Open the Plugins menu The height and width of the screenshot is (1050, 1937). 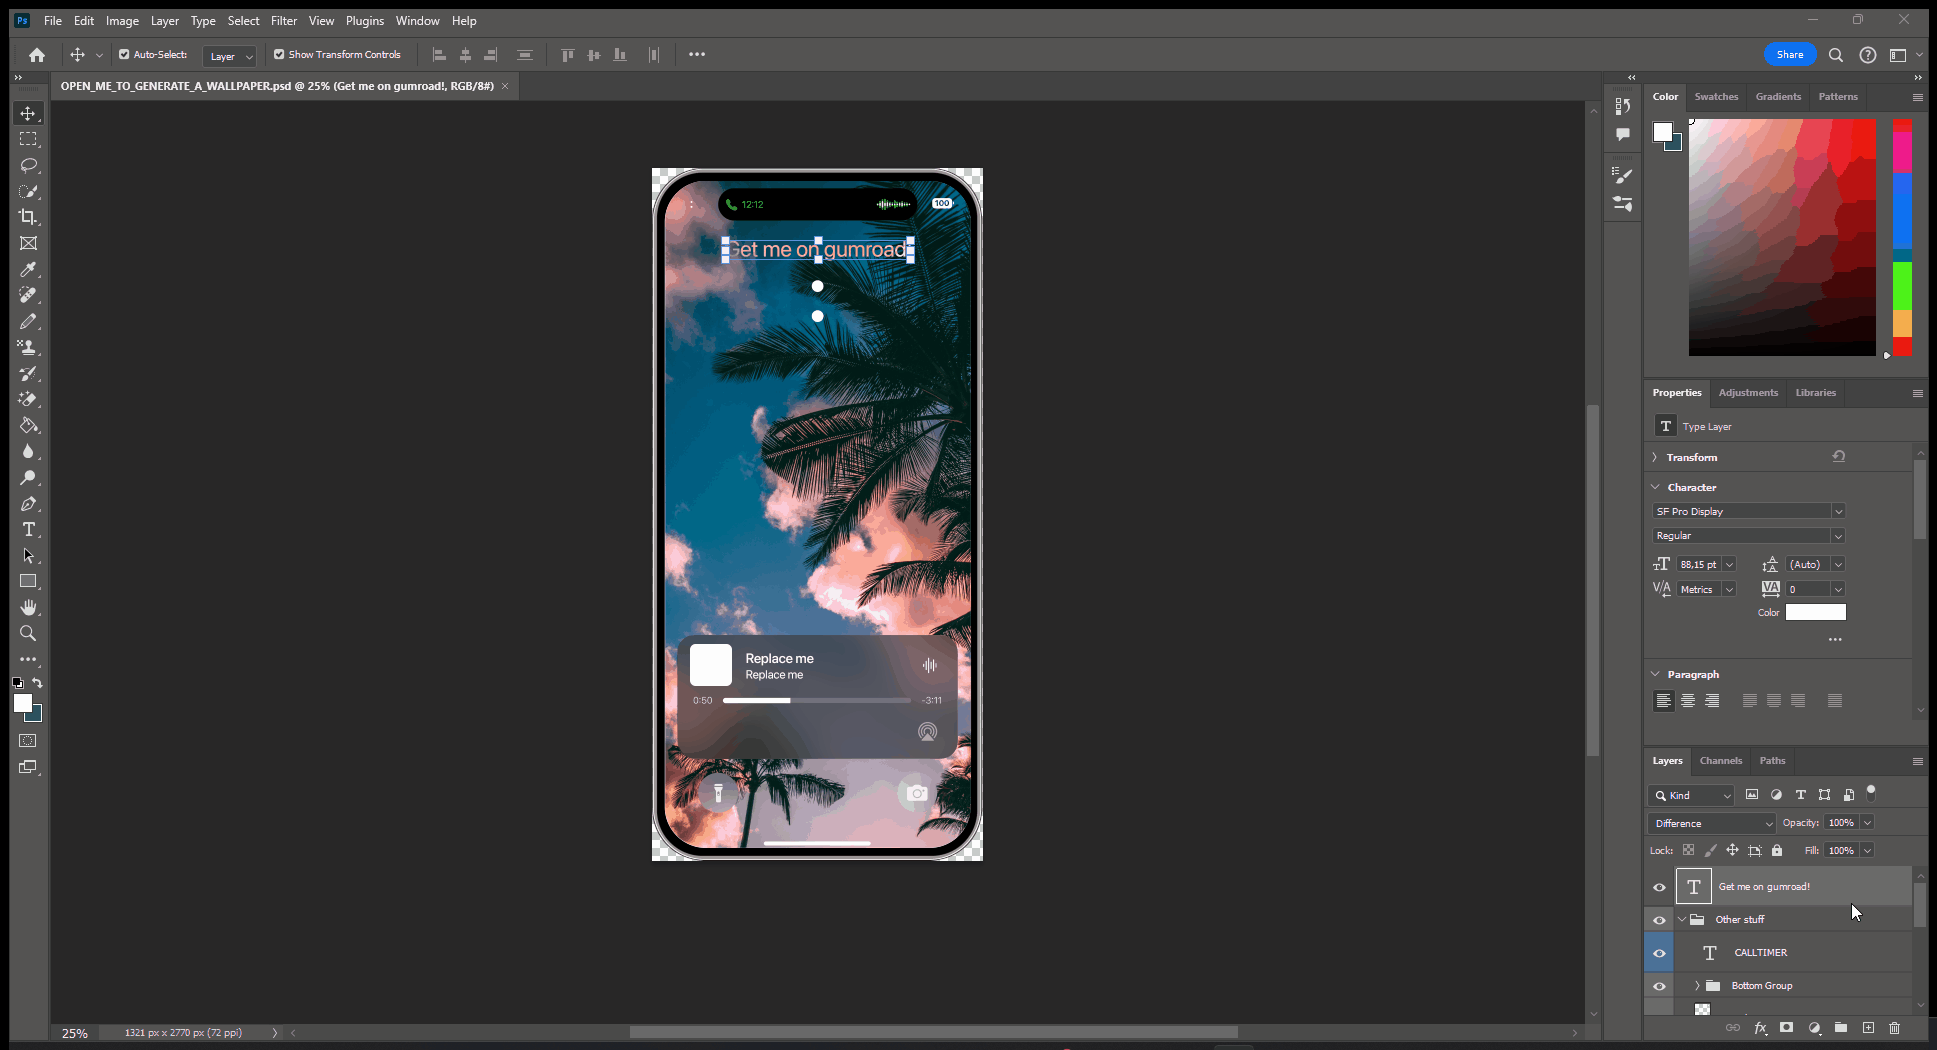click(x=365, y=21)
